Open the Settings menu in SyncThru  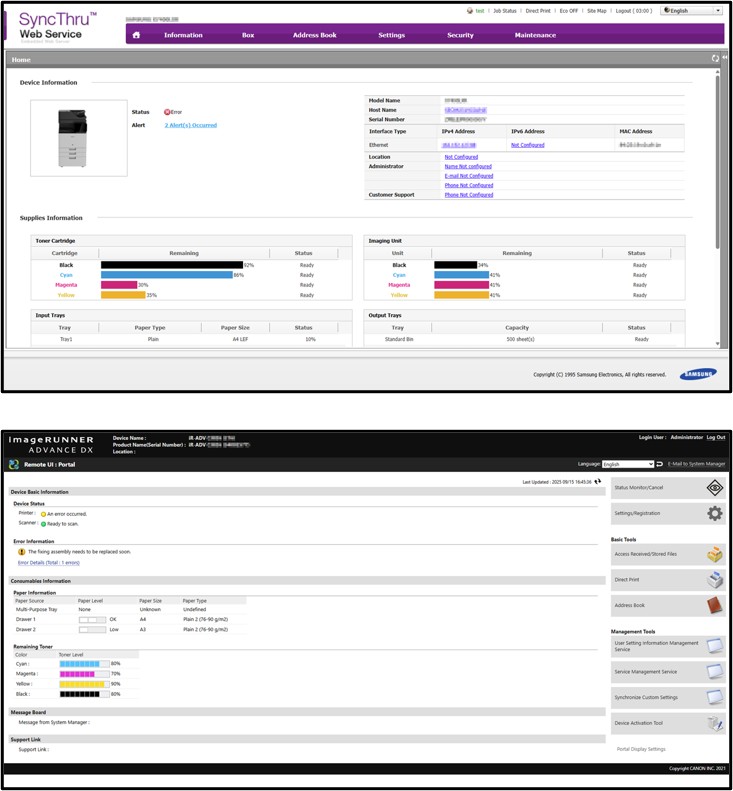391,35
